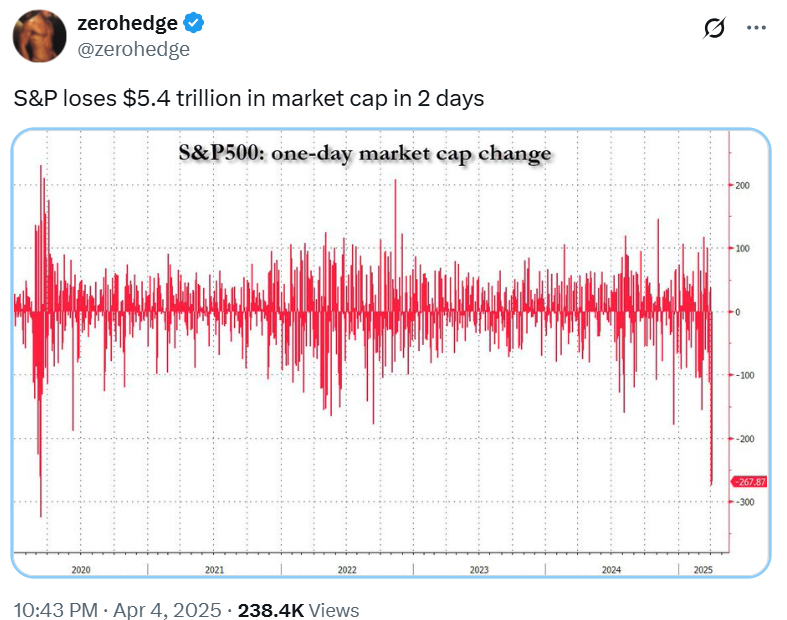Click the 238.4K Views count
The width and height of the screenshot is (787, 620).
coord(298,609)
